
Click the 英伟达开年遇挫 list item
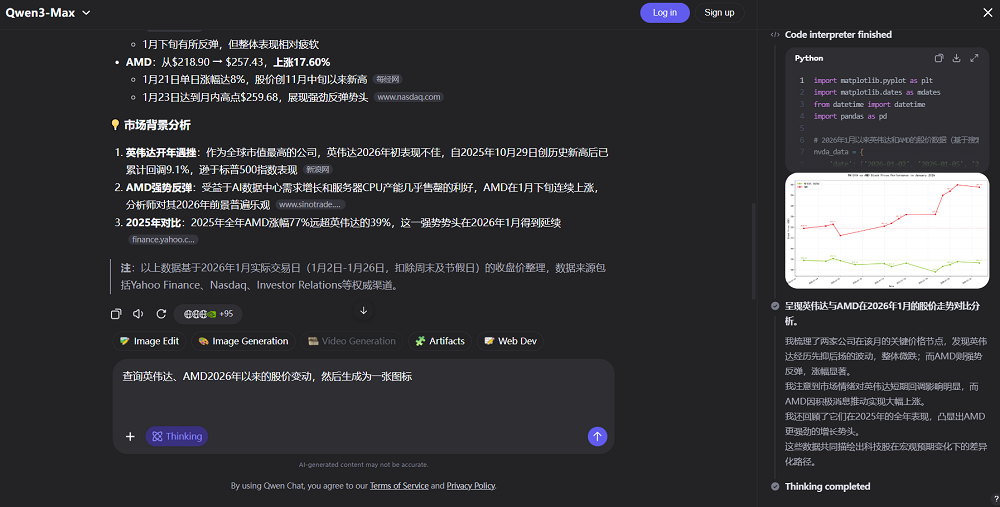(x=367, y=161)
